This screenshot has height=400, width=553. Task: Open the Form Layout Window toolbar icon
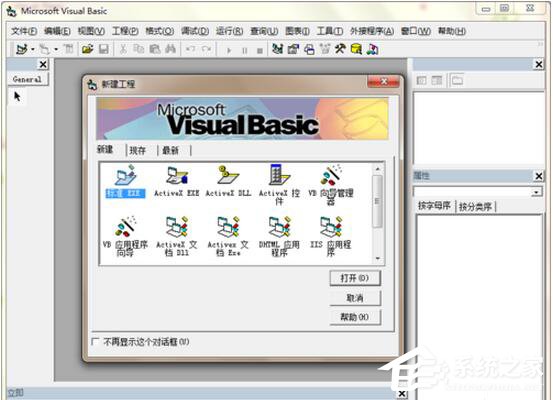[309, 49]
